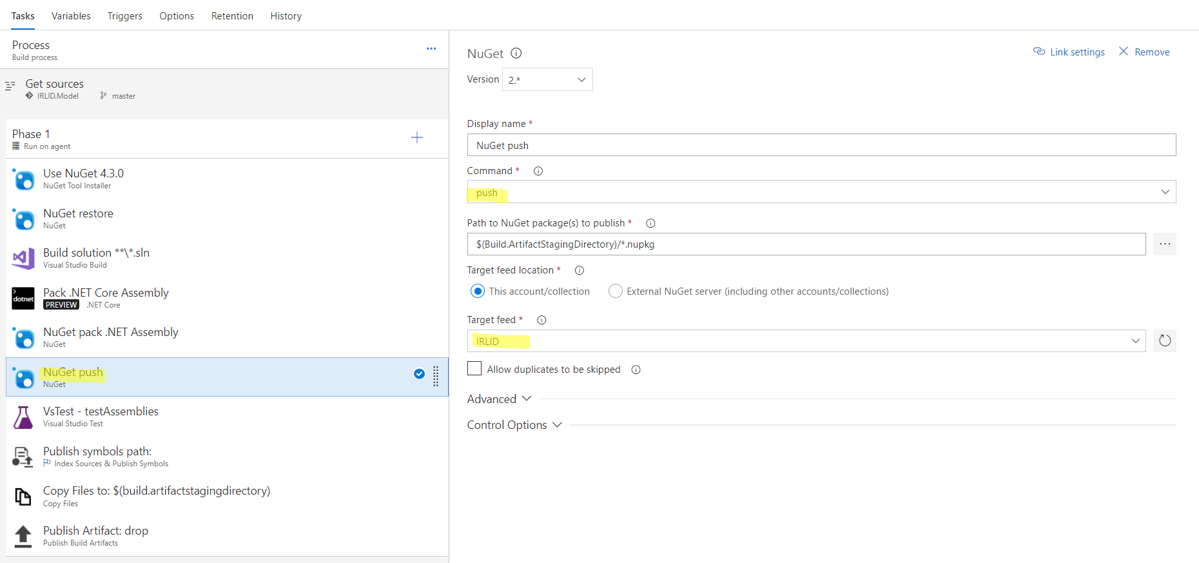
Task: Expand the Advanced section
Action: coord(499,399)
